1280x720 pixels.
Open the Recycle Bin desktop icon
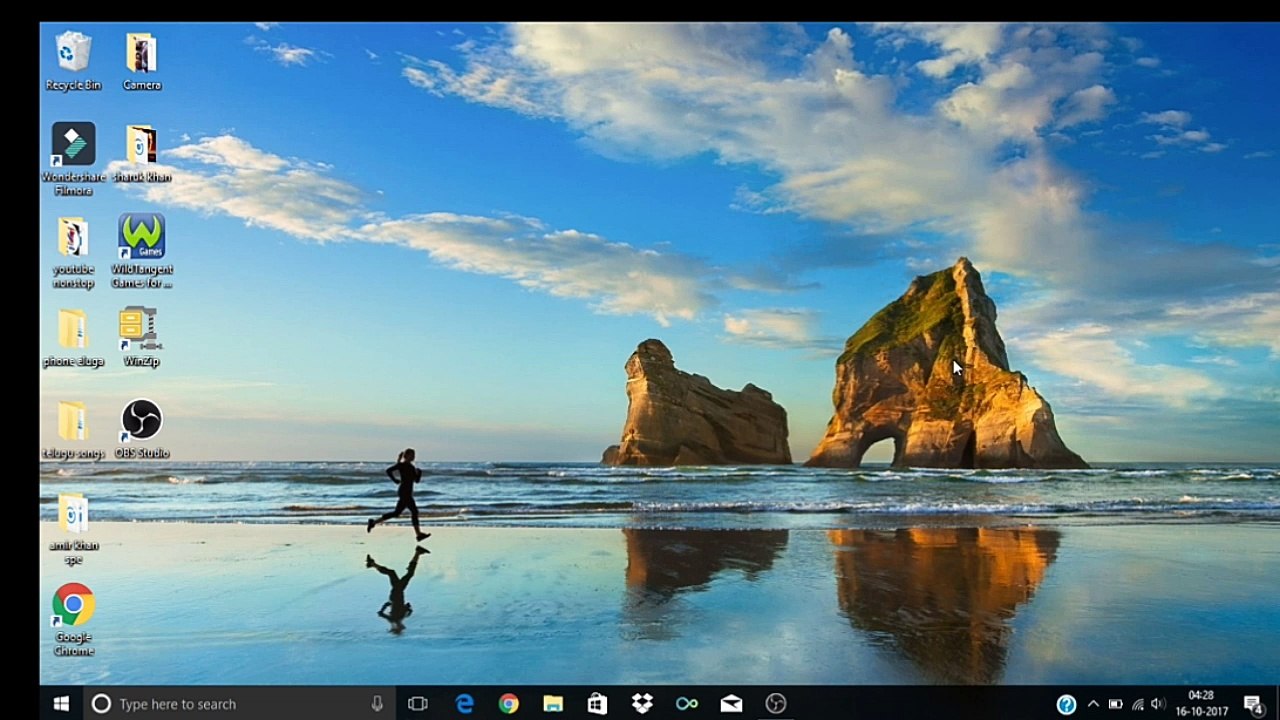73,61
